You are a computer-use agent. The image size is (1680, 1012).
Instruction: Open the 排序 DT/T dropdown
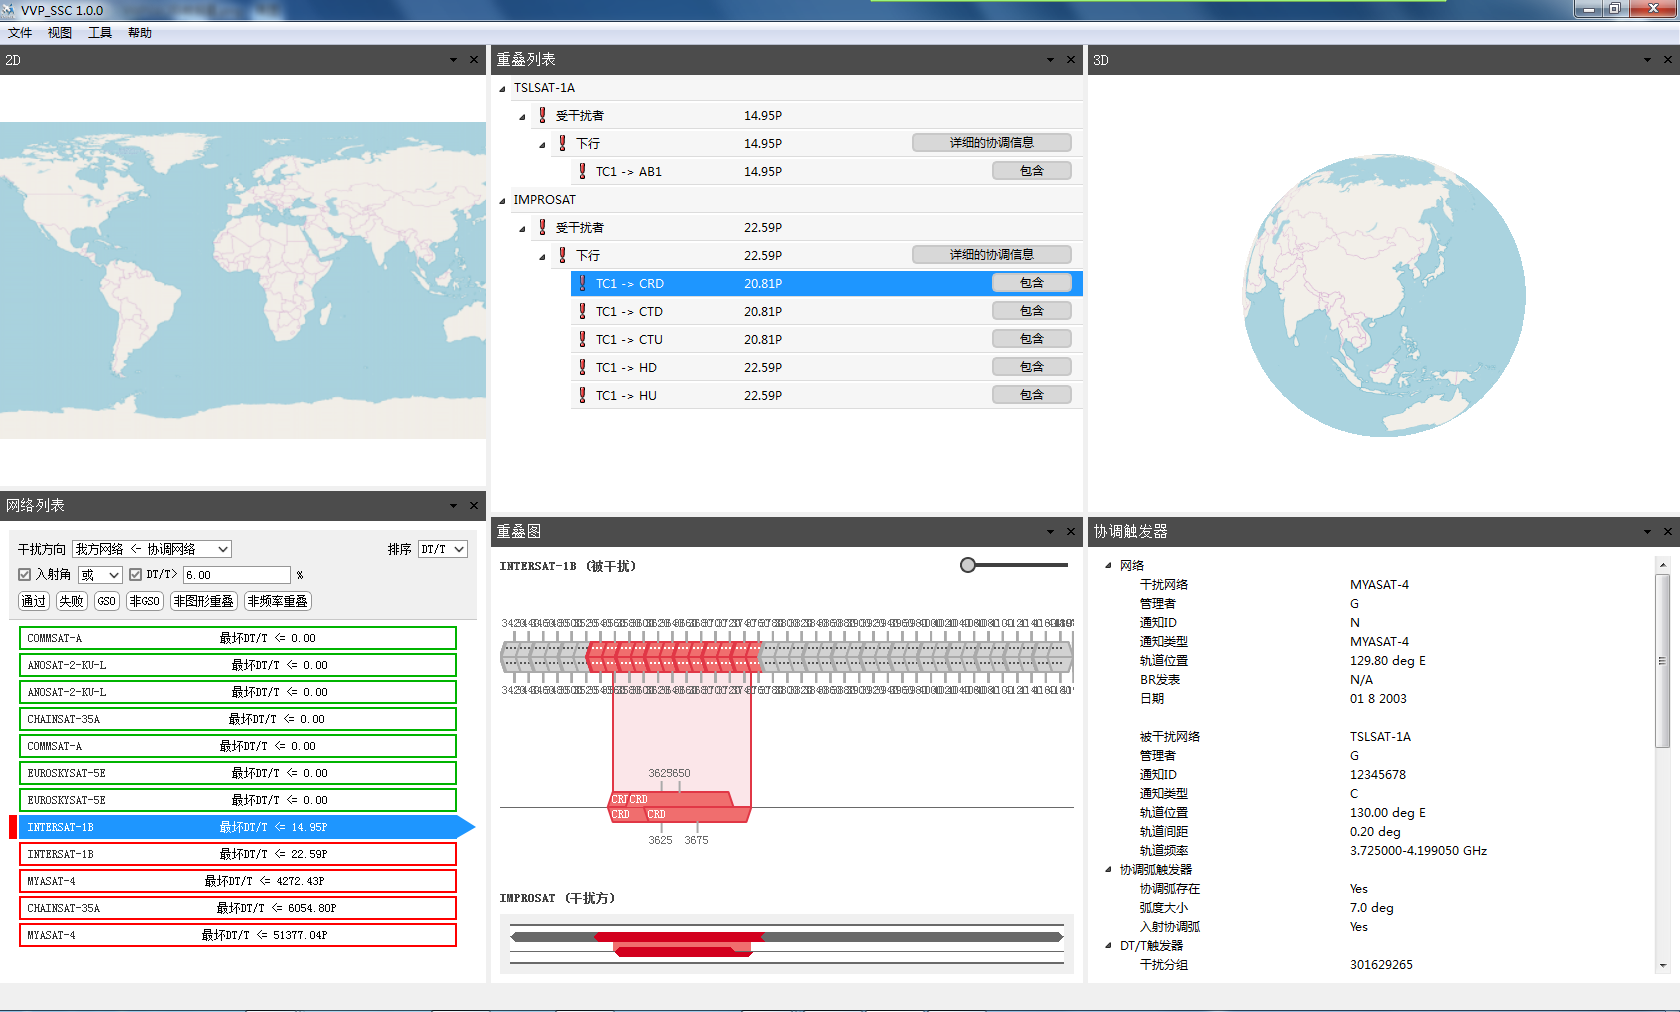tap(443, 549)
